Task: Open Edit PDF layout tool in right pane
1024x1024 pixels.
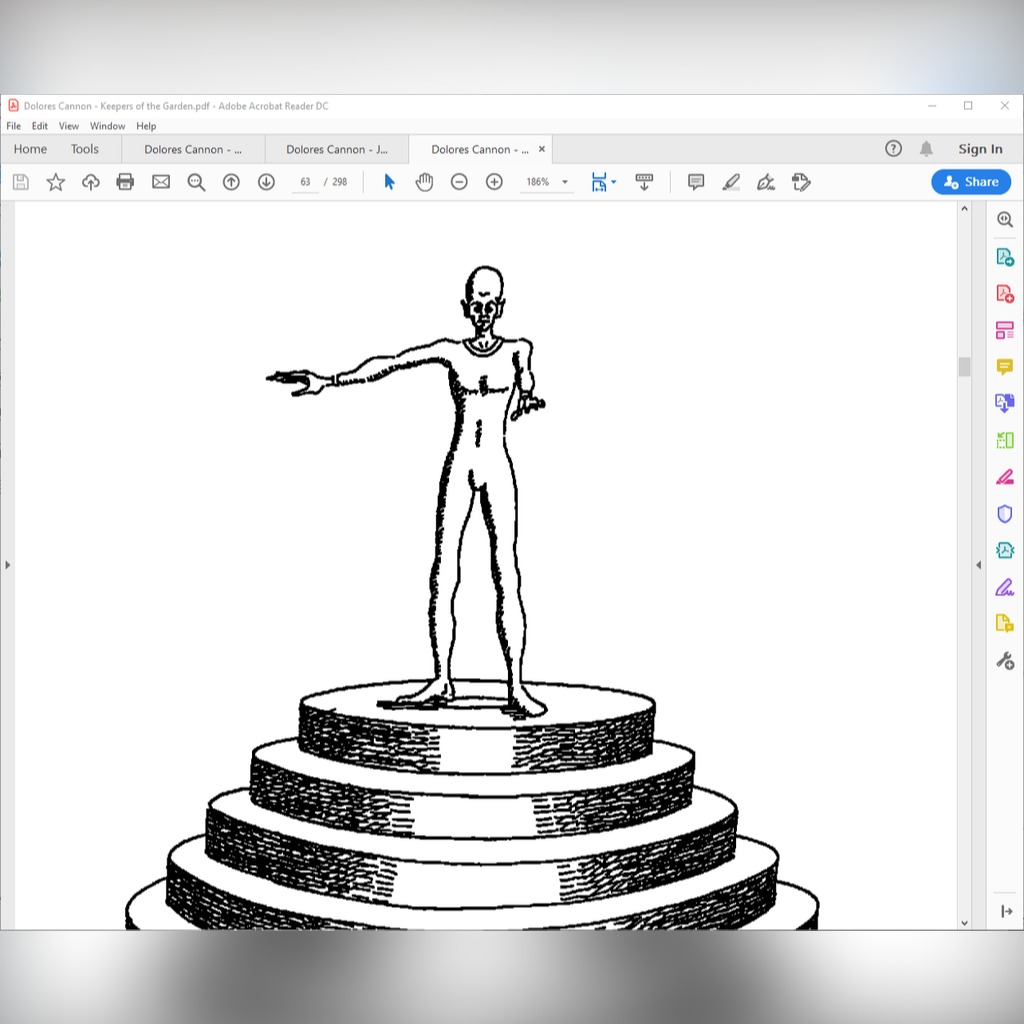Action: [x=1005, y=330]
